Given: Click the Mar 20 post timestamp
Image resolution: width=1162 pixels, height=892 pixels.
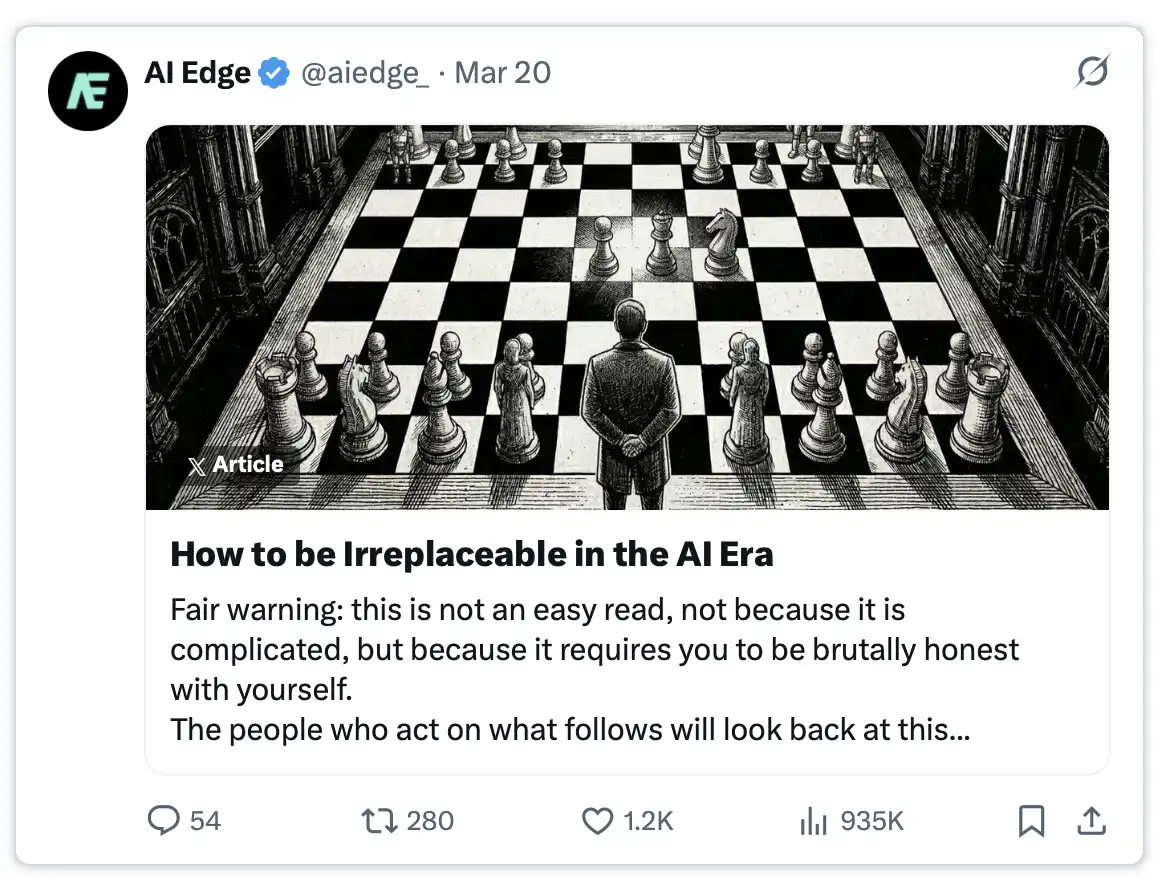Looking at the screenshot, I should [502, 73].
